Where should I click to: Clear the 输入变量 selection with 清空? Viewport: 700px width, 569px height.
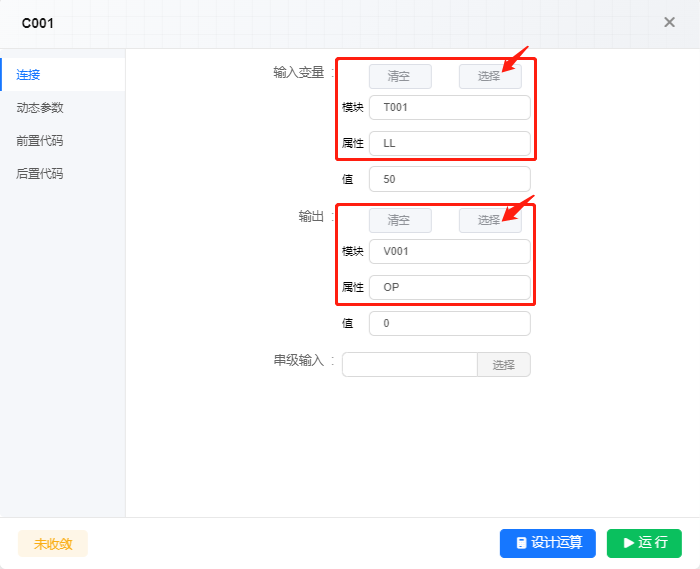[400, 76]
